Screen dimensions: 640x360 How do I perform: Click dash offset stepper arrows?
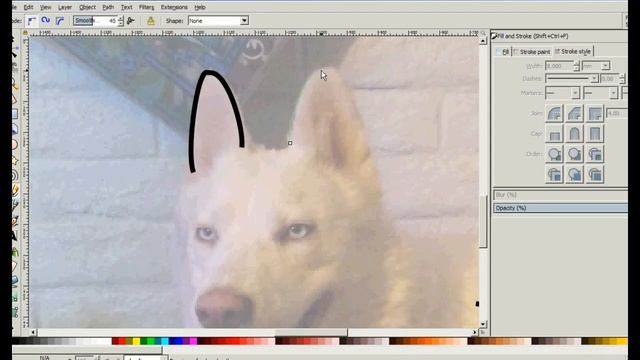[x=622, y=78]
